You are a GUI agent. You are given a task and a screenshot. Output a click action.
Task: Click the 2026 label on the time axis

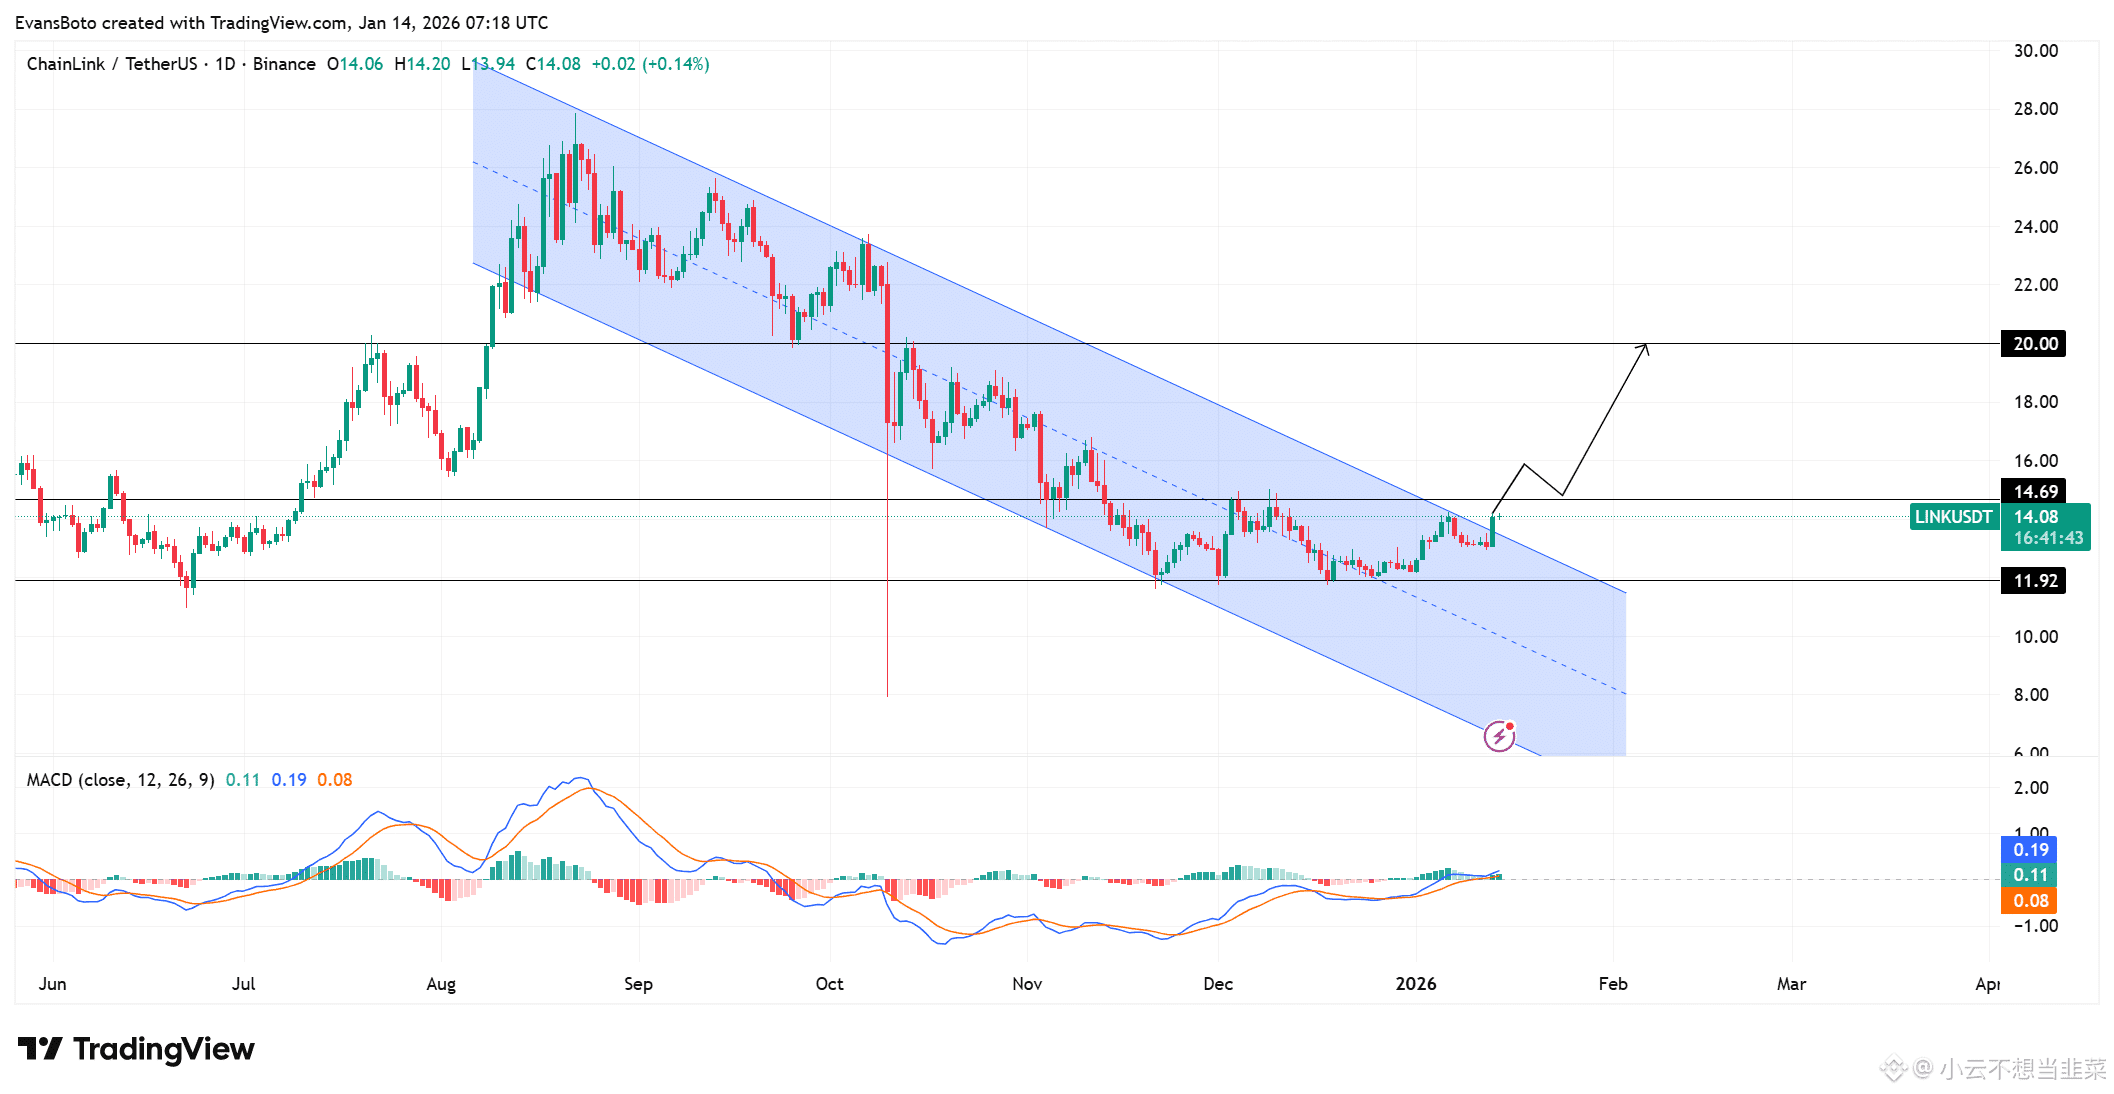[1415, 984]
